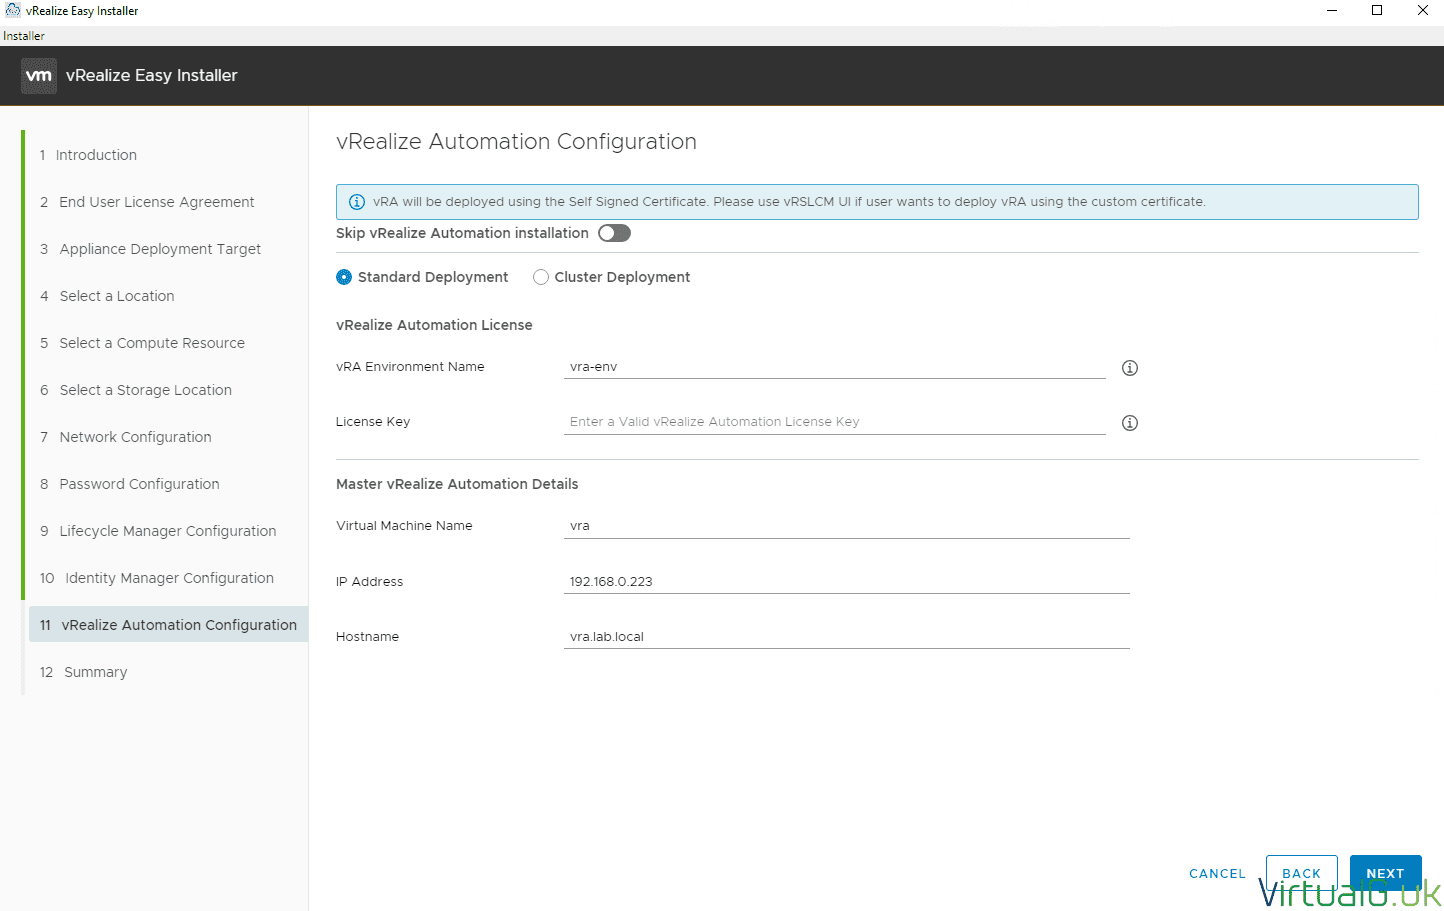
Task: Click the self signed certificate notice text
Action: point(789,202)
